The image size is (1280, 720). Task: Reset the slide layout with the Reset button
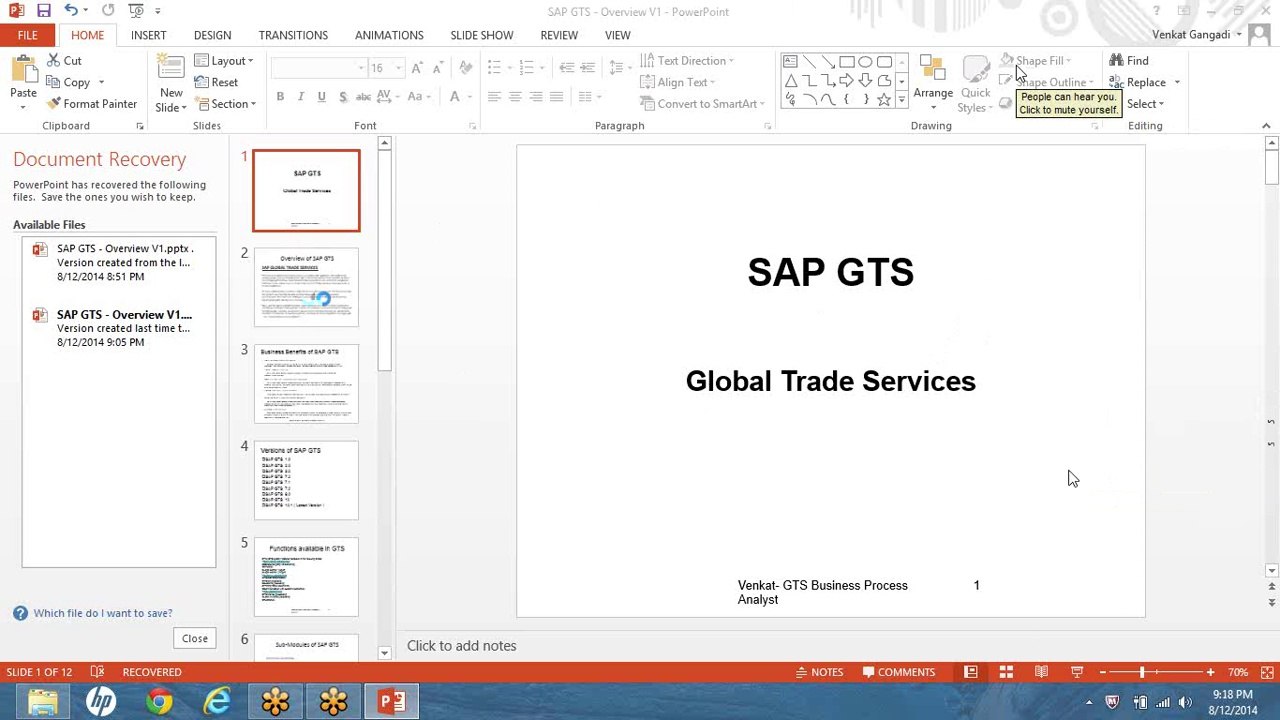[216, 82]
